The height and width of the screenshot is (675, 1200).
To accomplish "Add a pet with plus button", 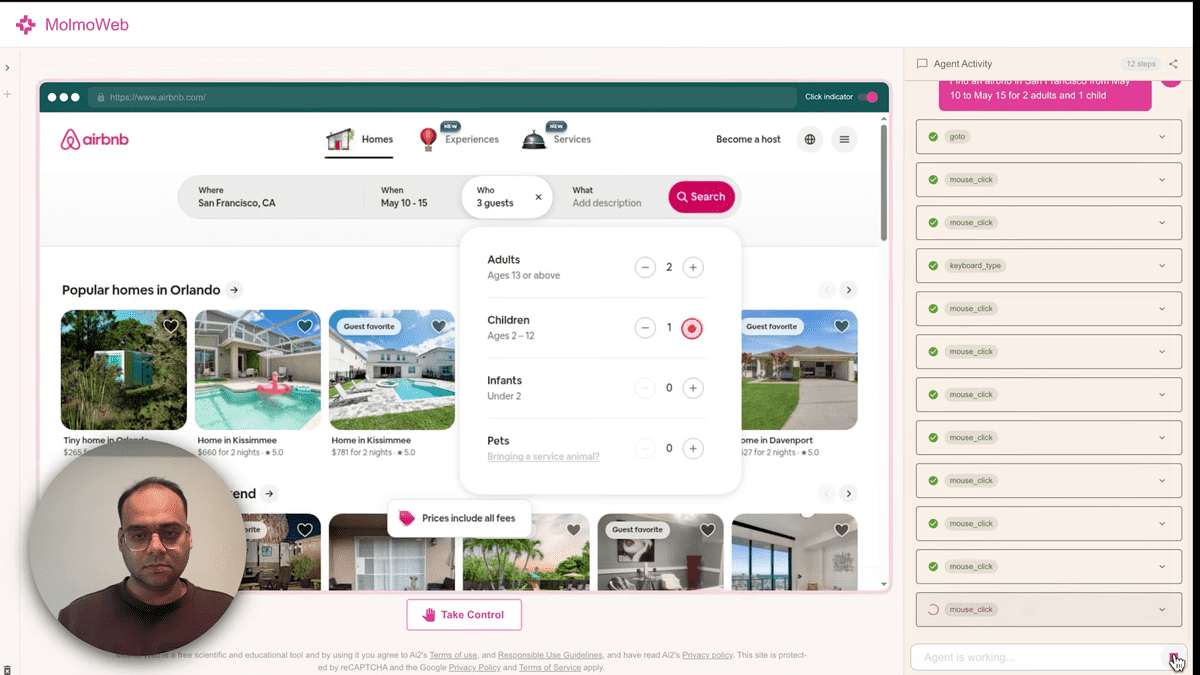I will [692, 449].
